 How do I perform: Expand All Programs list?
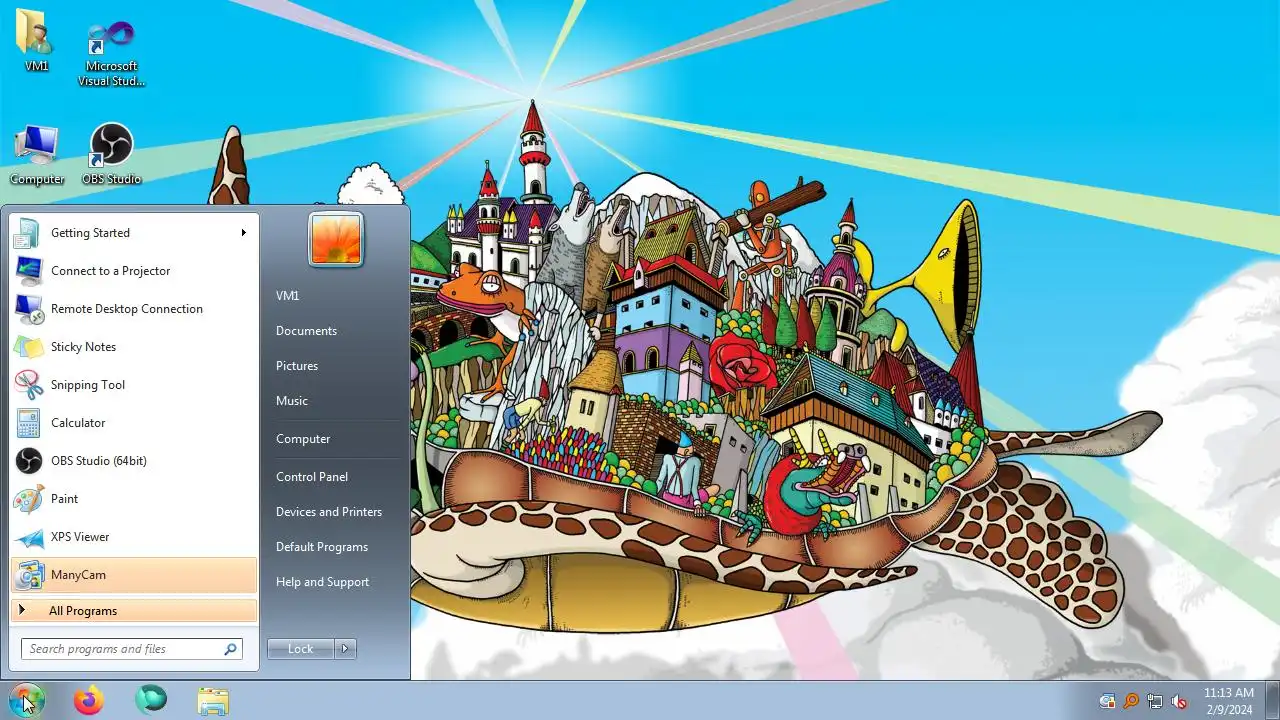point(133,611)
